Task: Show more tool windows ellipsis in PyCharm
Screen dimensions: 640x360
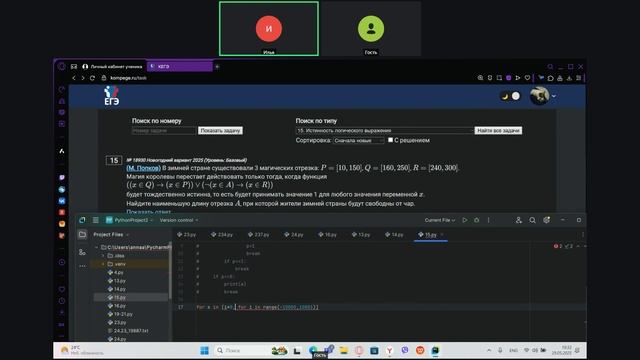Action: tap(82, 266)
